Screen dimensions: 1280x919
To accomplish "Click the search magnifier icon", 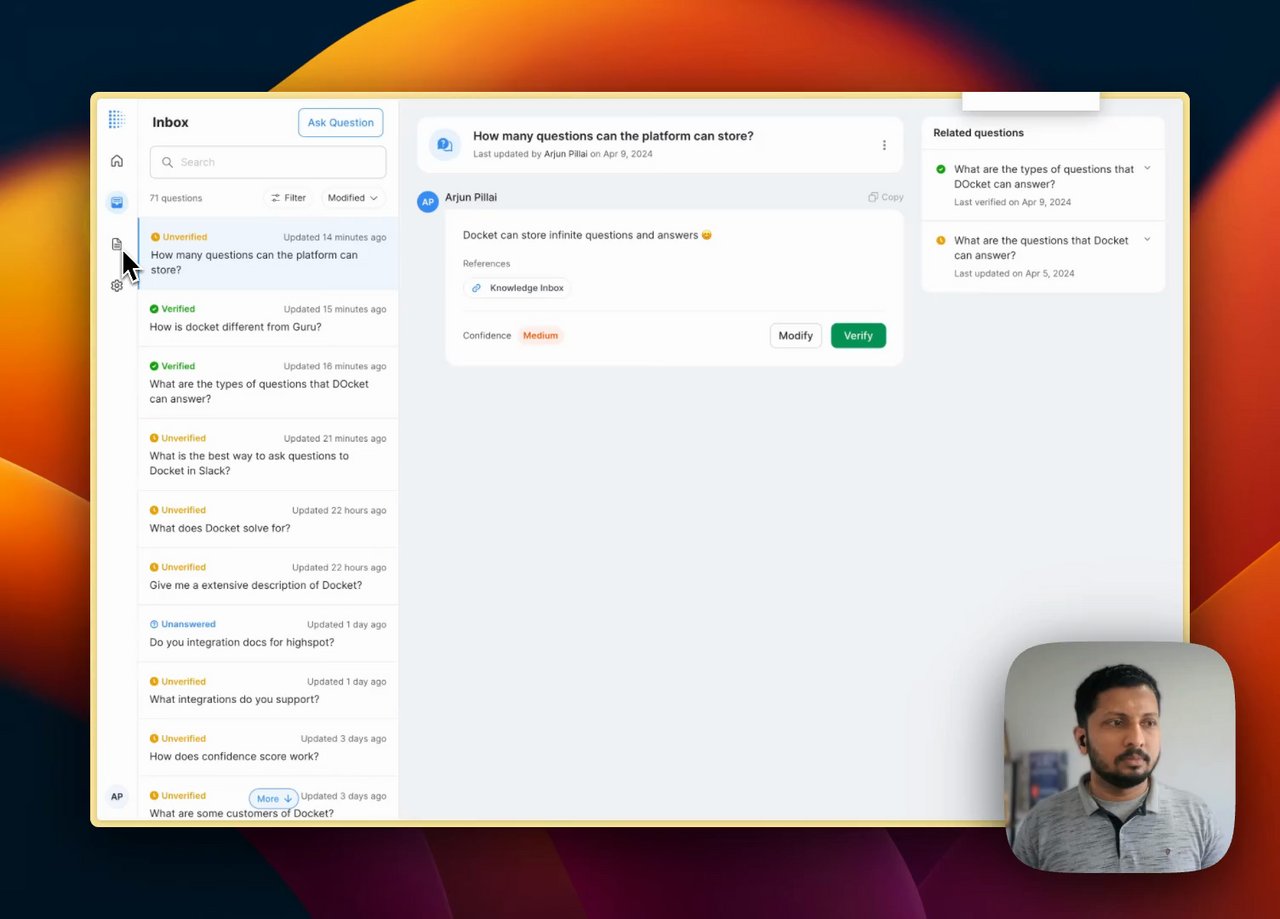I will coord(167,162).
